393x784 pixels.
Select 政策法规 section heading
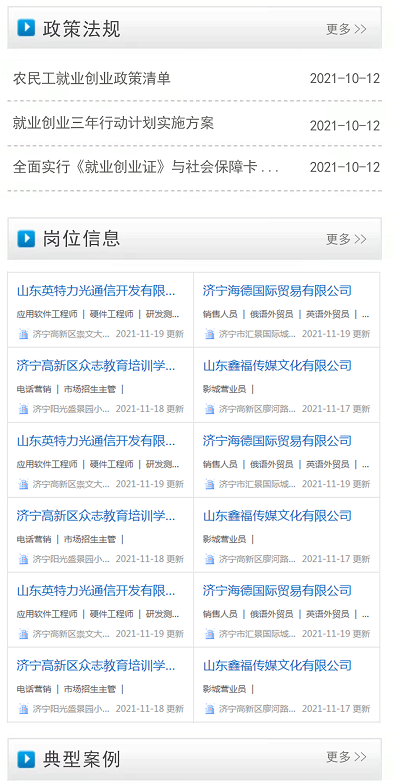point(82,29)
